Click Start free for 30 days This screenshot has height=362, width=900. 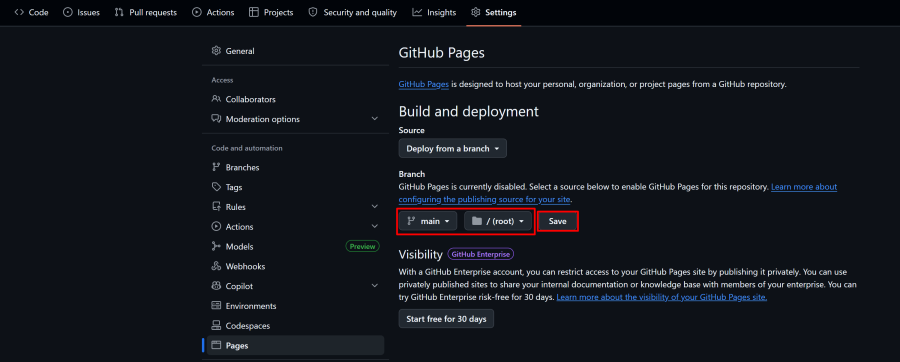(x=446, y=318)
